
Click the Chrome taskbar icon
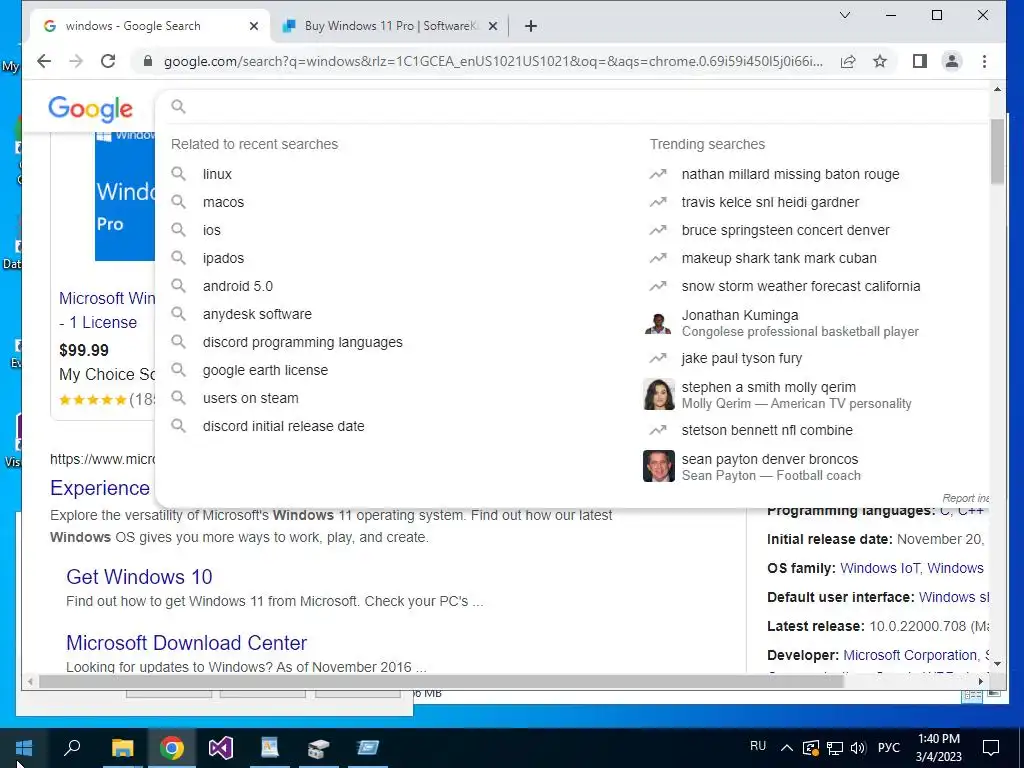tap(171, 748)
